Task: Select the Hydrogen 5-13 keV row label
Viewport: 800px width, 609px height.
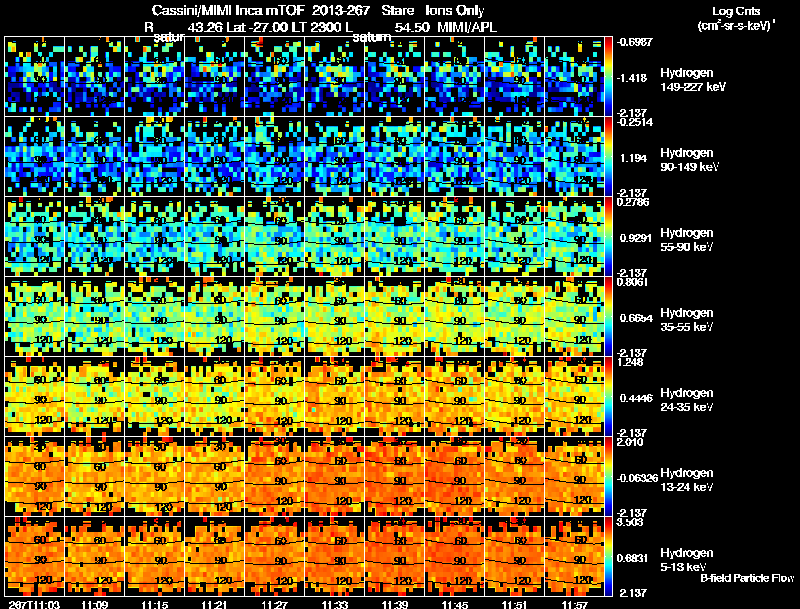Action: [686, 560]
